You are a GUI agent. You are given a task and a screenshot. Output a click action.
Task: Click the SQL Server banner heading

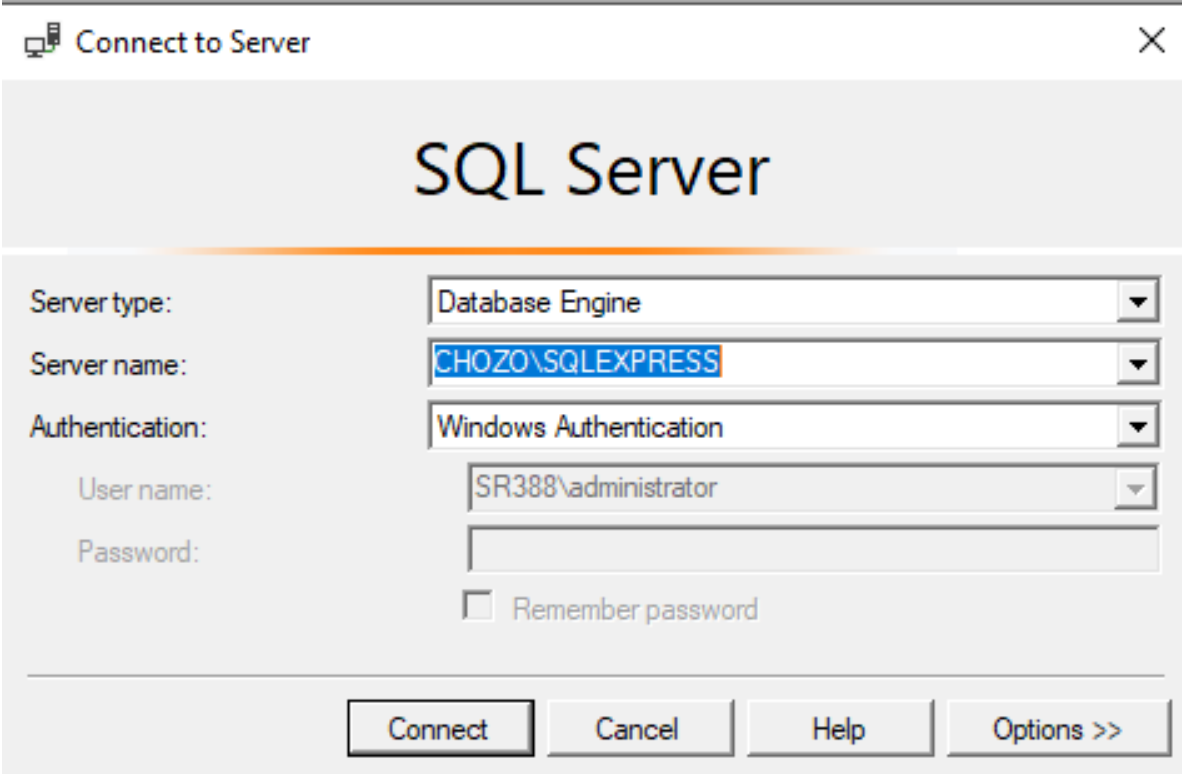[x=591, y=170]
